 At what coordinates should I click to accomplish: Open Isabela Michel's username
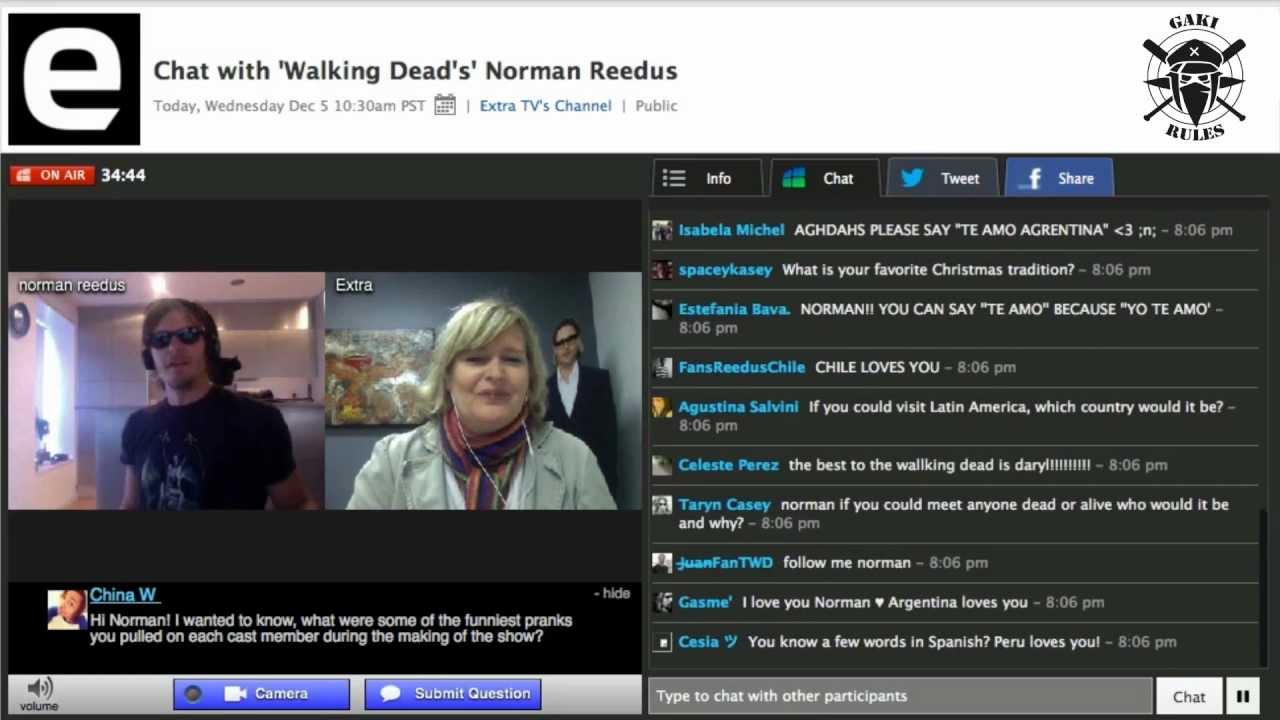click(x=731, y=230)
